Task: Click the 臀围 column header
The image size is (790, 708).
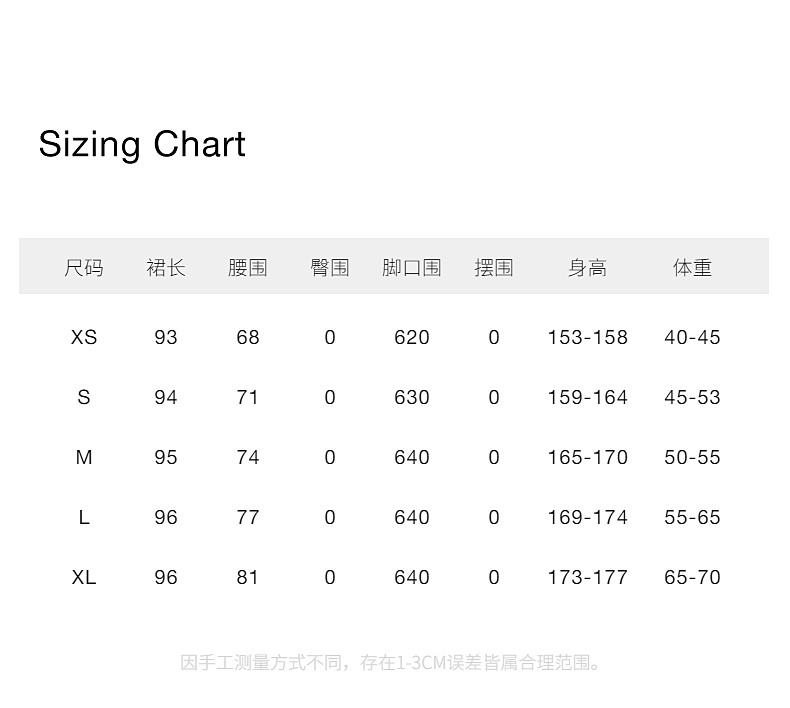Action: pyautogui.click(x=330, y=267)
